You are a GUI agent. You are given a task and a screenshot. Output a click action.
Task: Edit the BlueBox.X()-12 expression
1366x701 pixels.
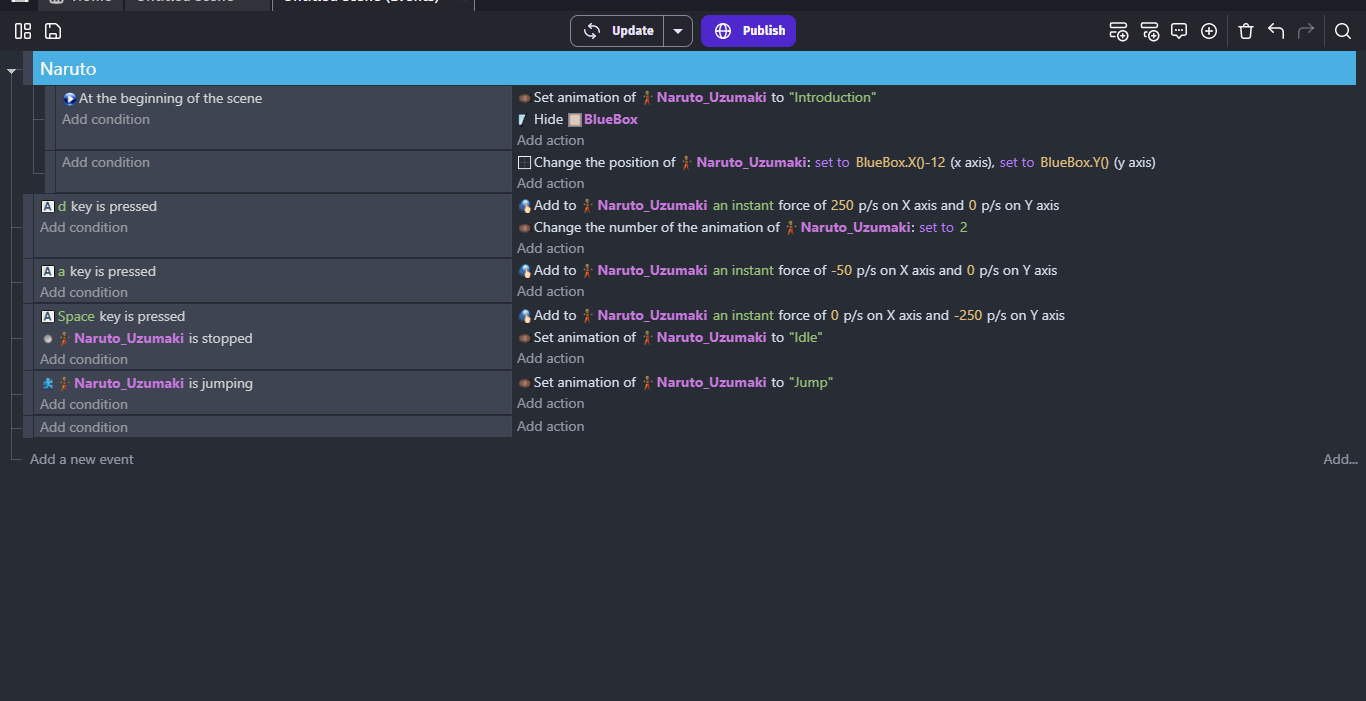coord(901,162)
